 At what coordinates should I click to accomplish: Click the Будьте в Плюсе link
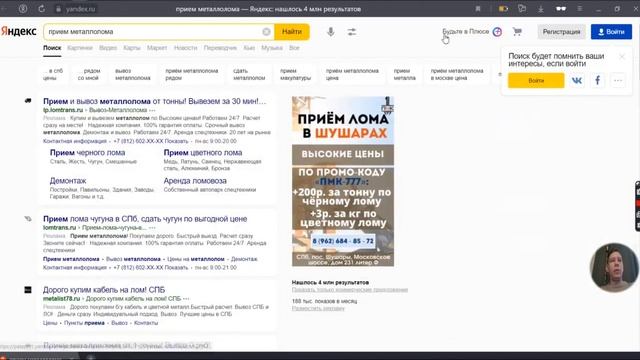466,31
